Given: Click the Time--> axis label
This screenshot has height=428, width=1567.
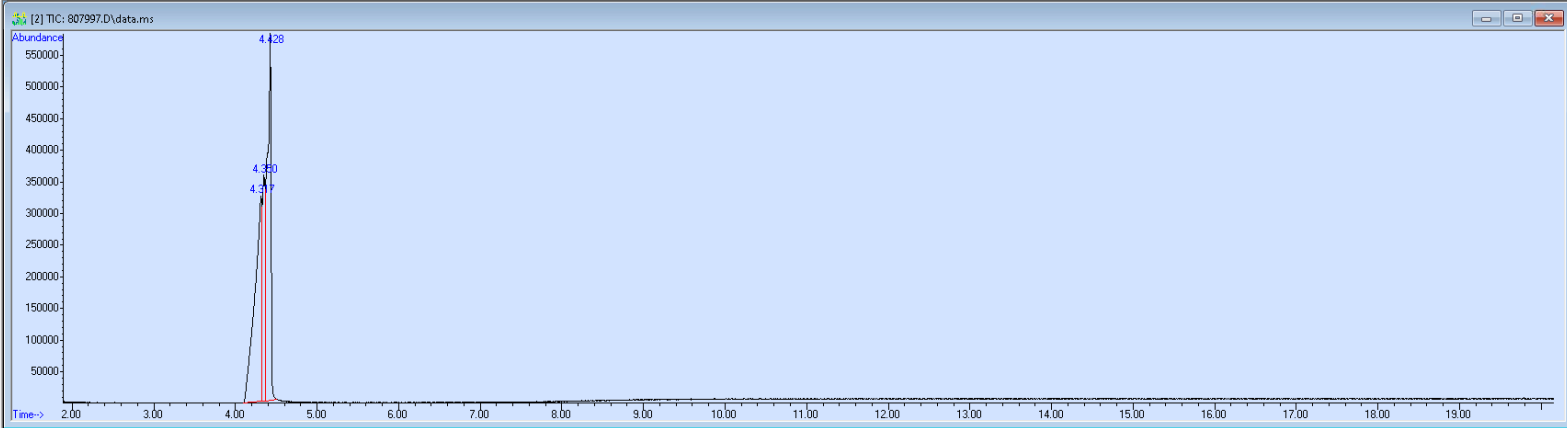Looking at the screenshot, I should click(29, 413).
